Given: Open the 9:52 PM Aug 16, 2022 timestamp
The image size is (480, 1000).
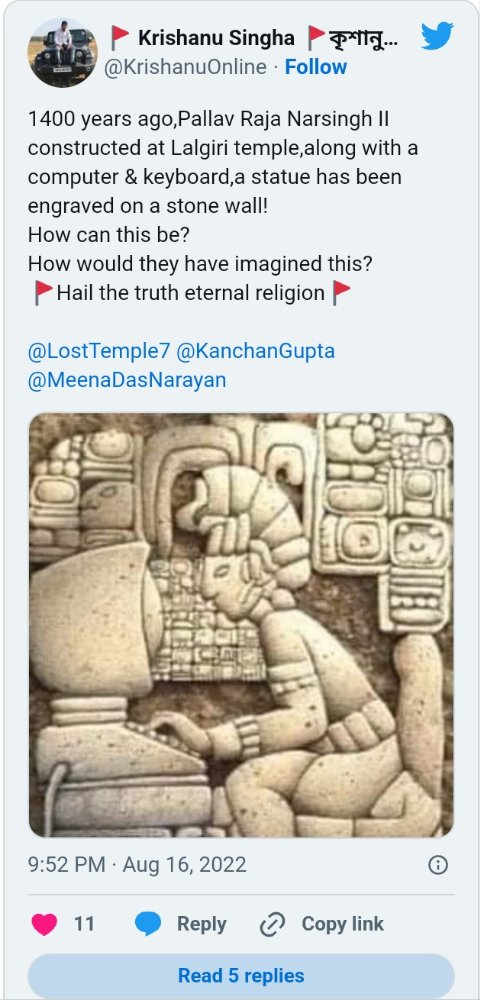Looking at the screenshot, I should click(x=137, y=865).
